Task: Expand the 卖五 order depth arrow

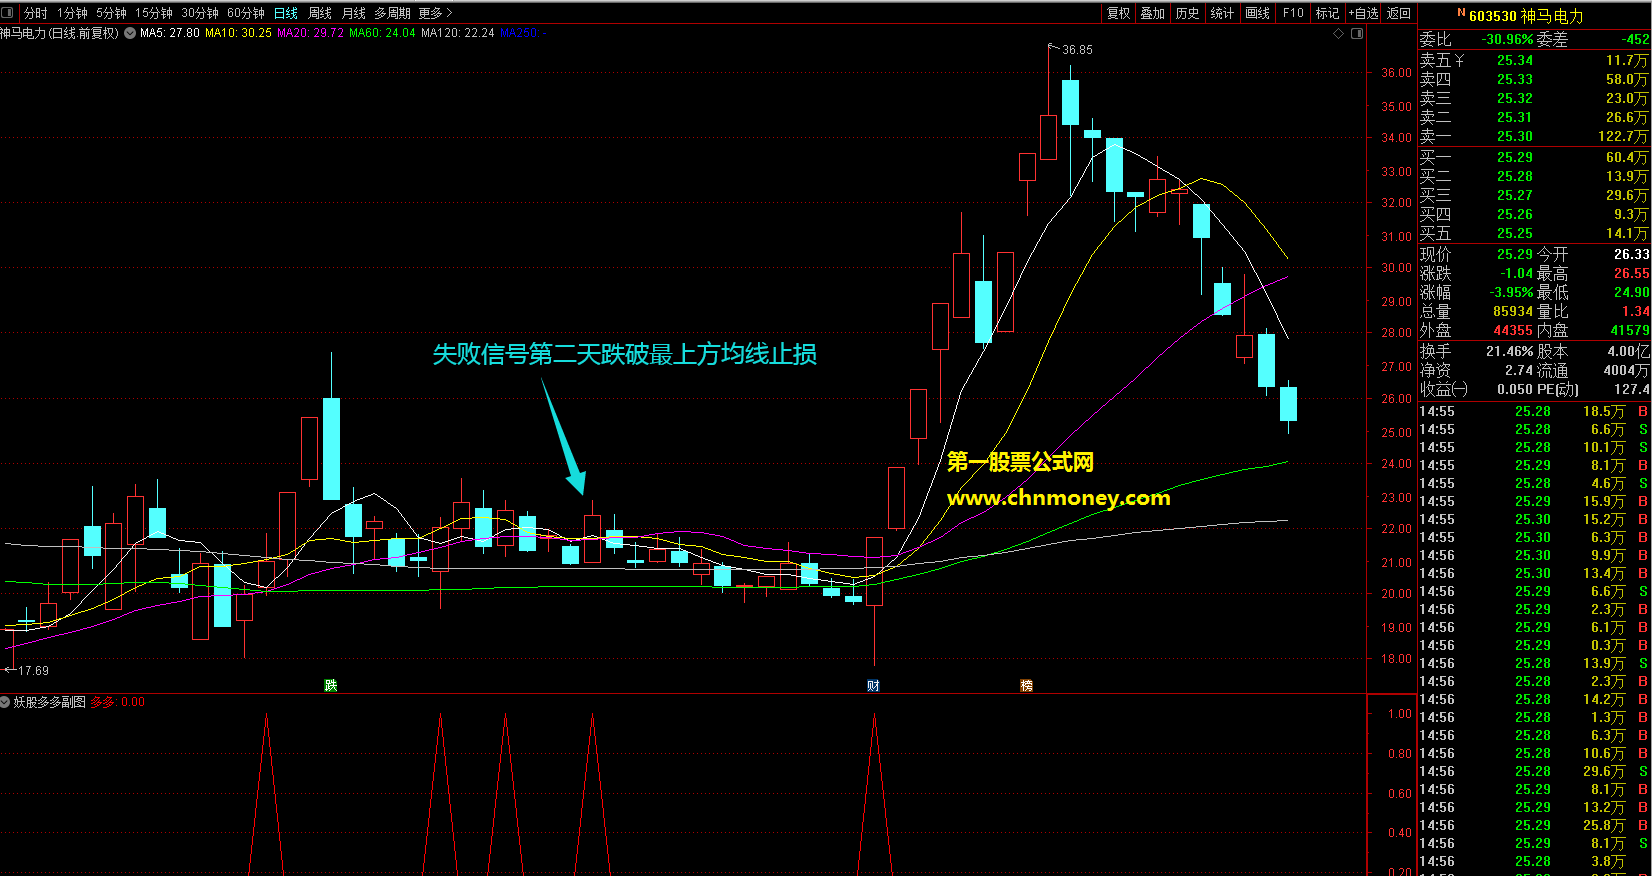Action: pyautogui.click(x=1460, y=61)
